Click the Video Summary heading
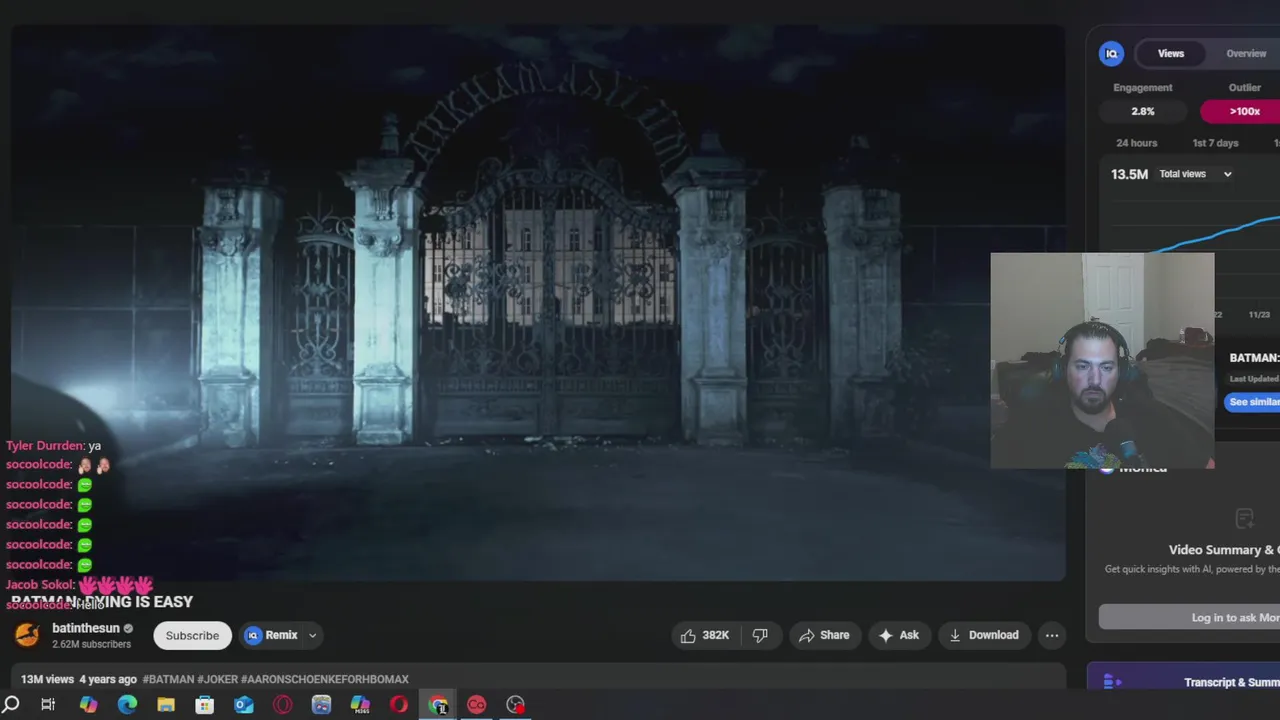This screenshot has height=720, width=1280. pyautogui.click(x=1224, y=550)
